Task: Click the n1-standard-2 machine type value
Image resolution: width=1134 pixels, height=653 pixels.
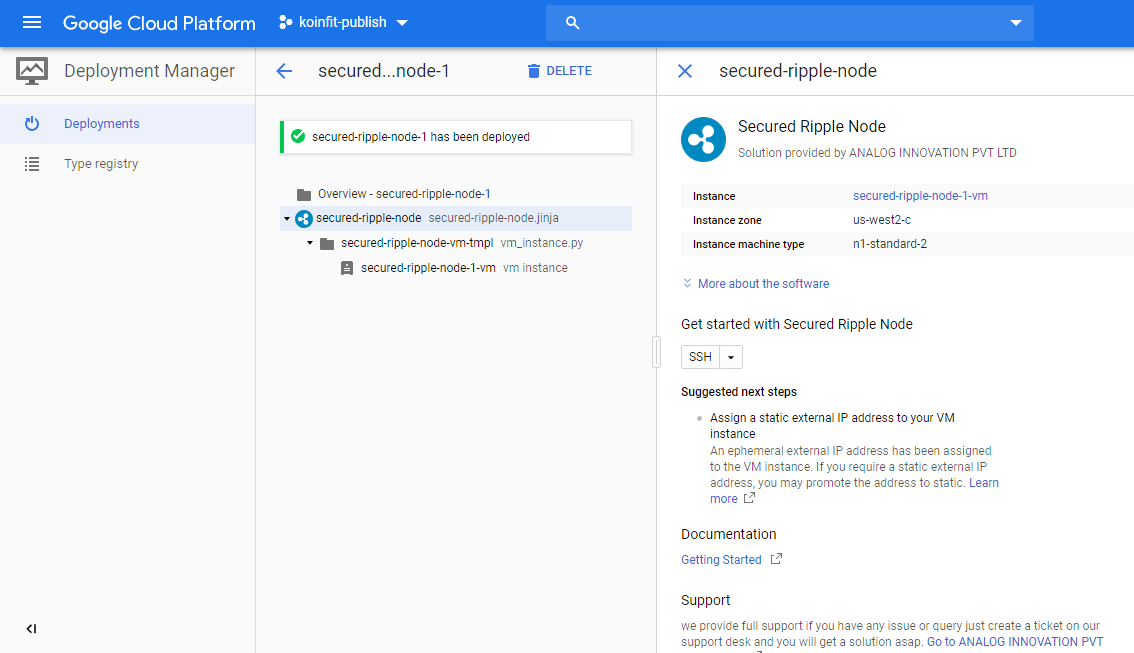Action: 890,244
